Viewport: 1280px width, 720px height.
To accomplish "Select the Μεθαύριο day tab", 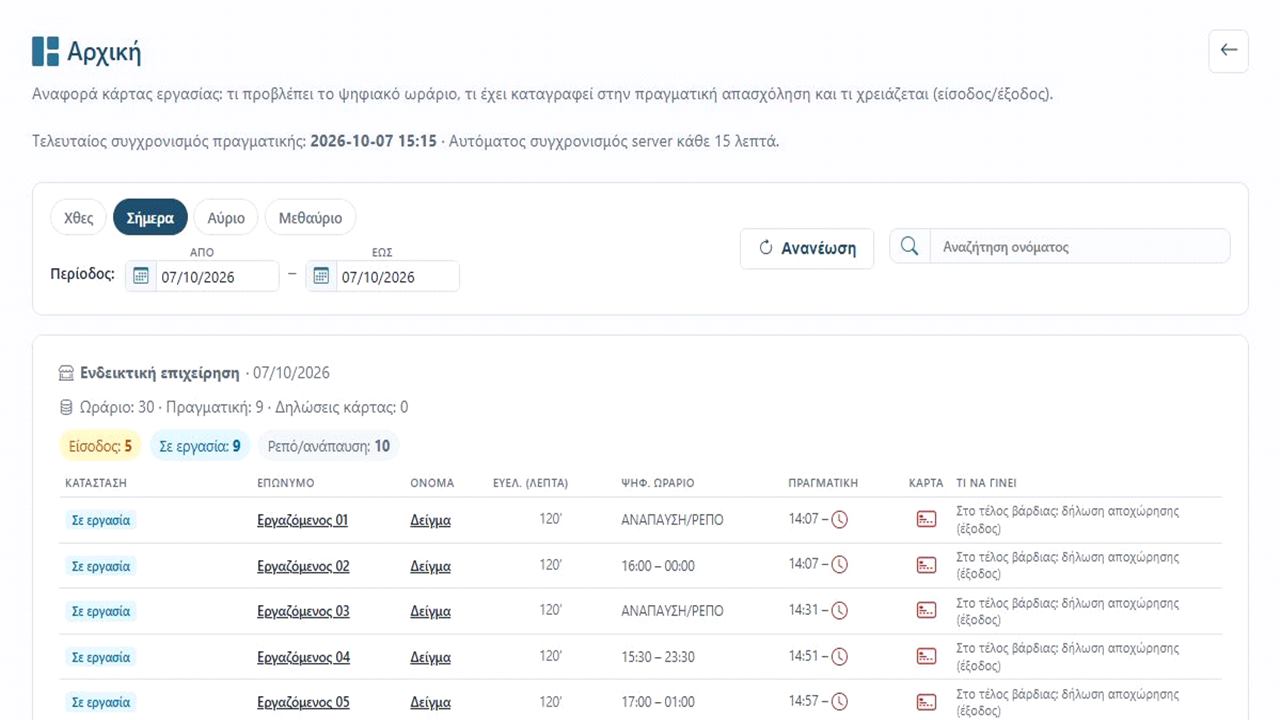I will [x=310, y=218].
